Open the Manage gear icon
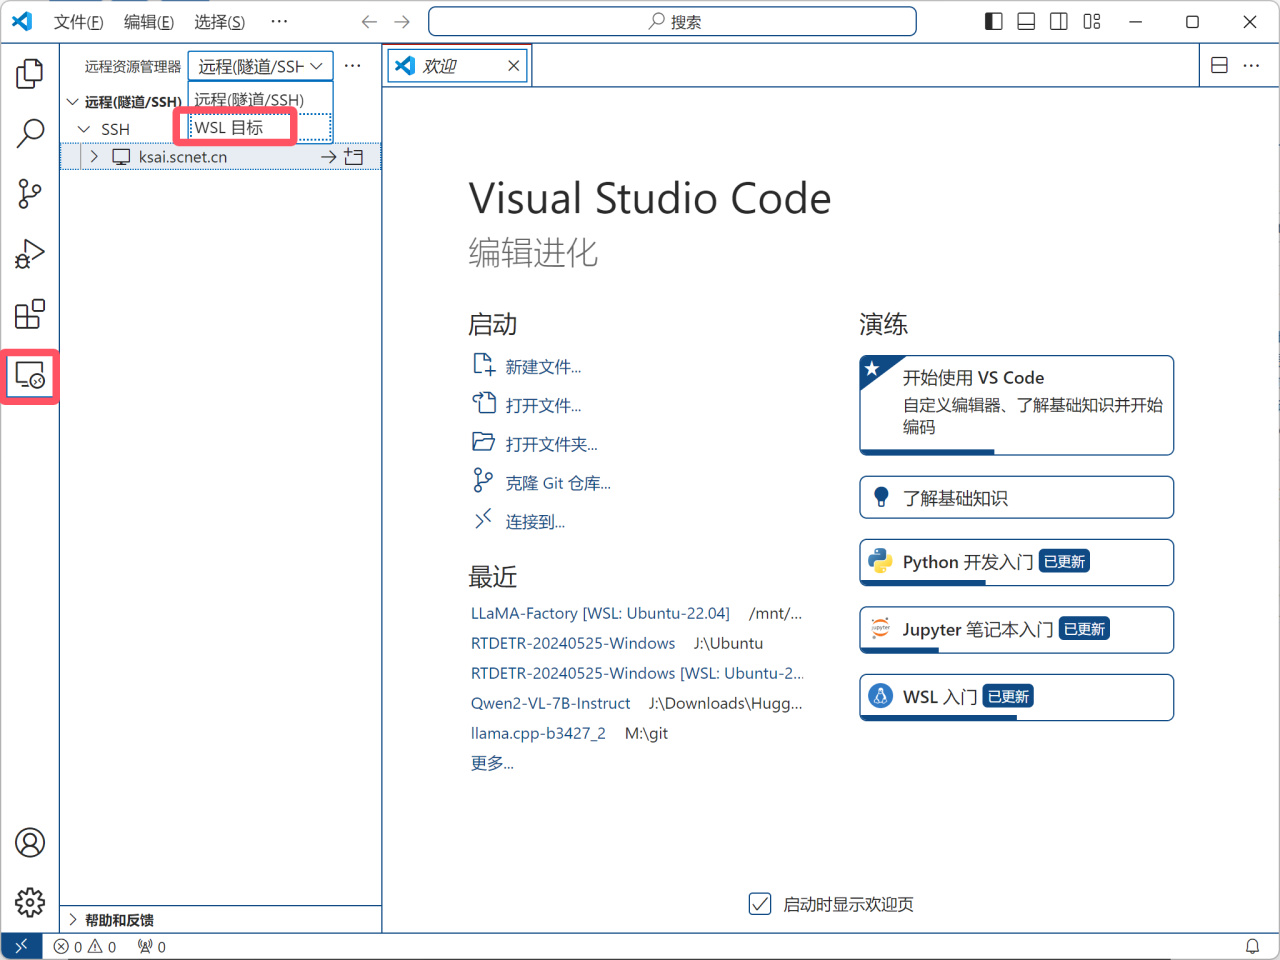Viewport: 1280px width, 960px height. point(30,902)
